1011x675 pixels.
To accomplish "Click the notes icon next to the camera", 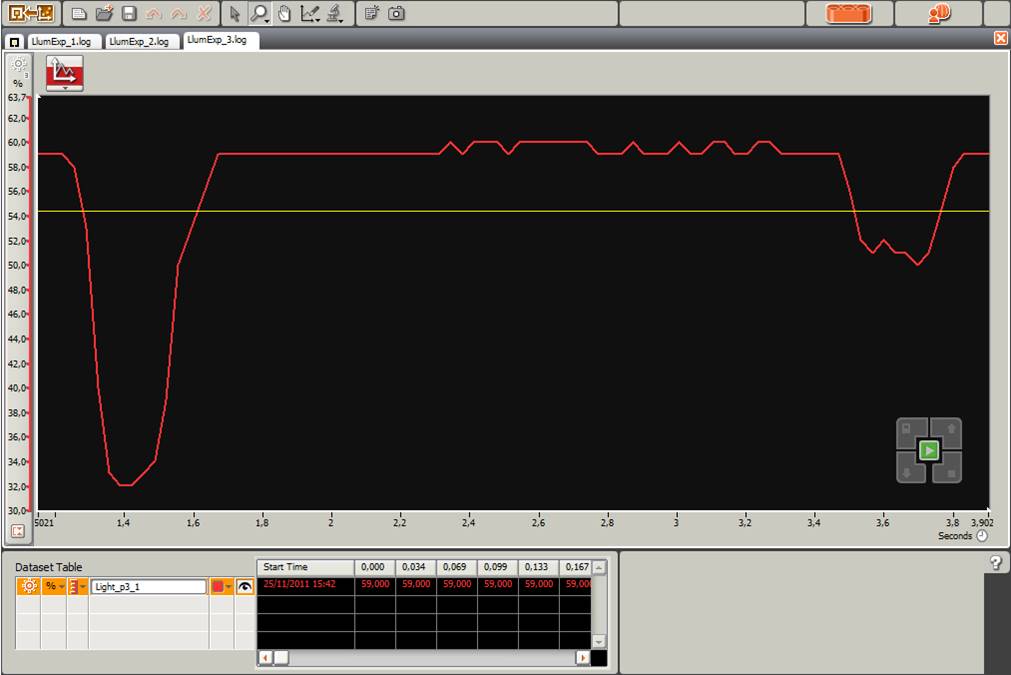I will coord(372,13).
